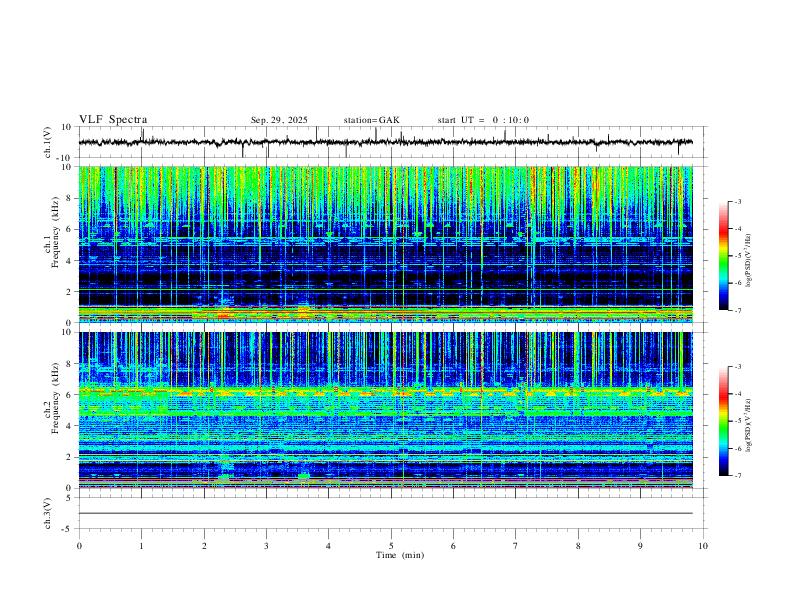Click the flat ch.3 voltage line
792x612 pixels.
(x=385, y=513)
